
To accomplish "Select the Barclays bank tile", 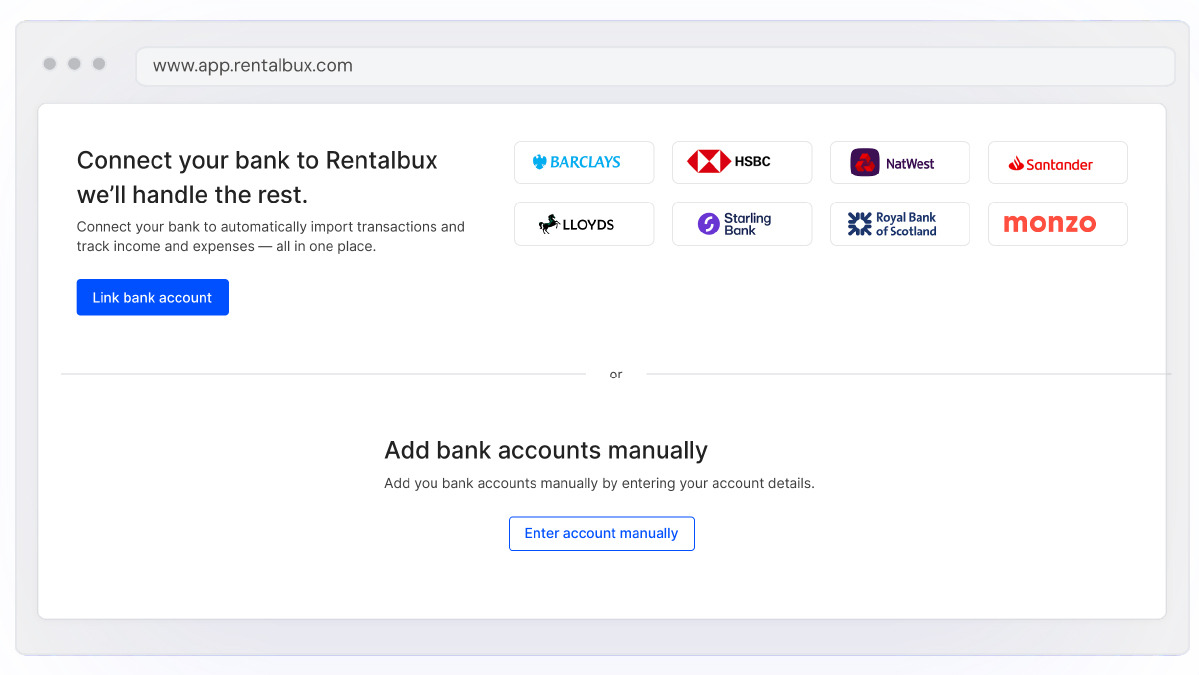I will (584, 162).
